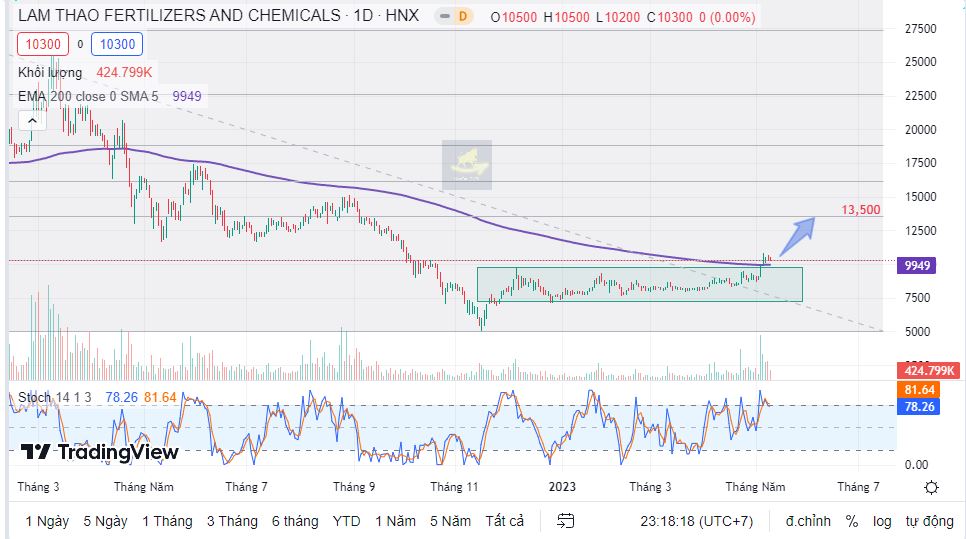966x539 pixels.
Task: Select the Tất cả time range
Action: (x=505, y=521)
